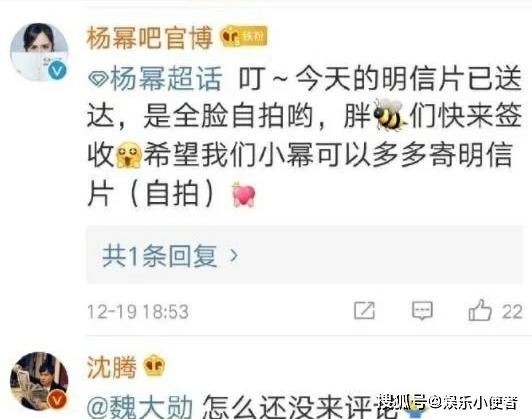Click the 铁粉 fan badge

point(244,36)
